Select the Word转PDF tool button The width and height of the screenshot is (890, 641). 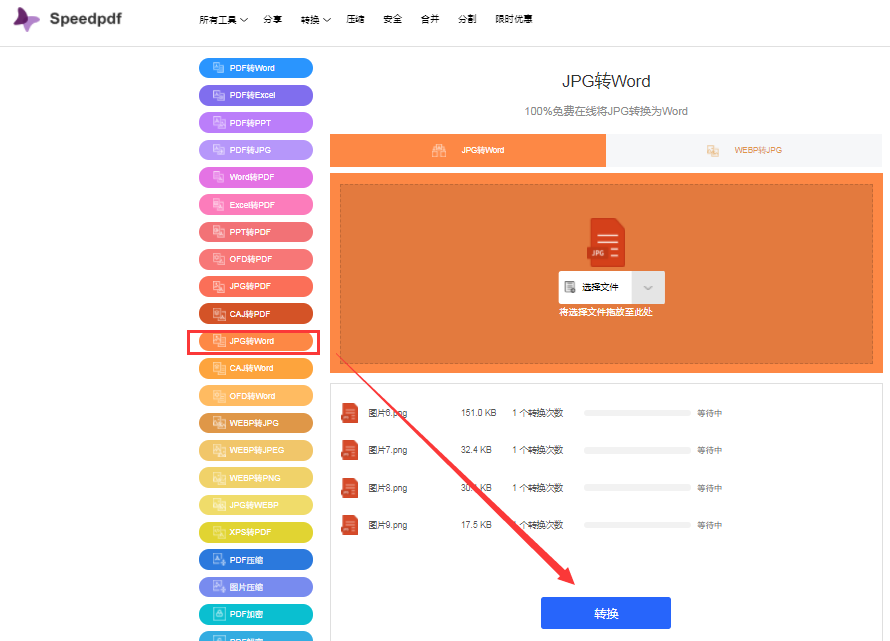coord(256,177)
